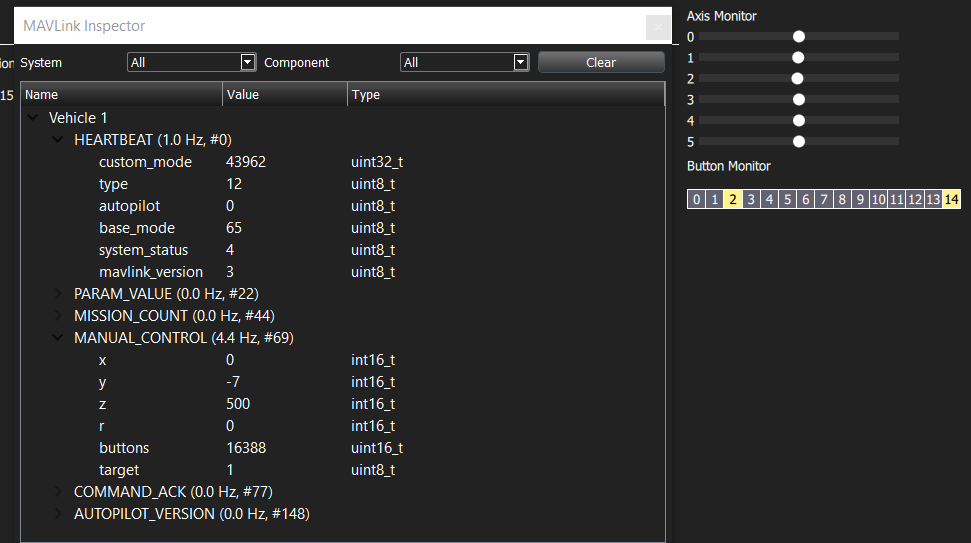Open the Component dropdown set to All
This screenshot has width=971, height=543.
click(464, 63)
